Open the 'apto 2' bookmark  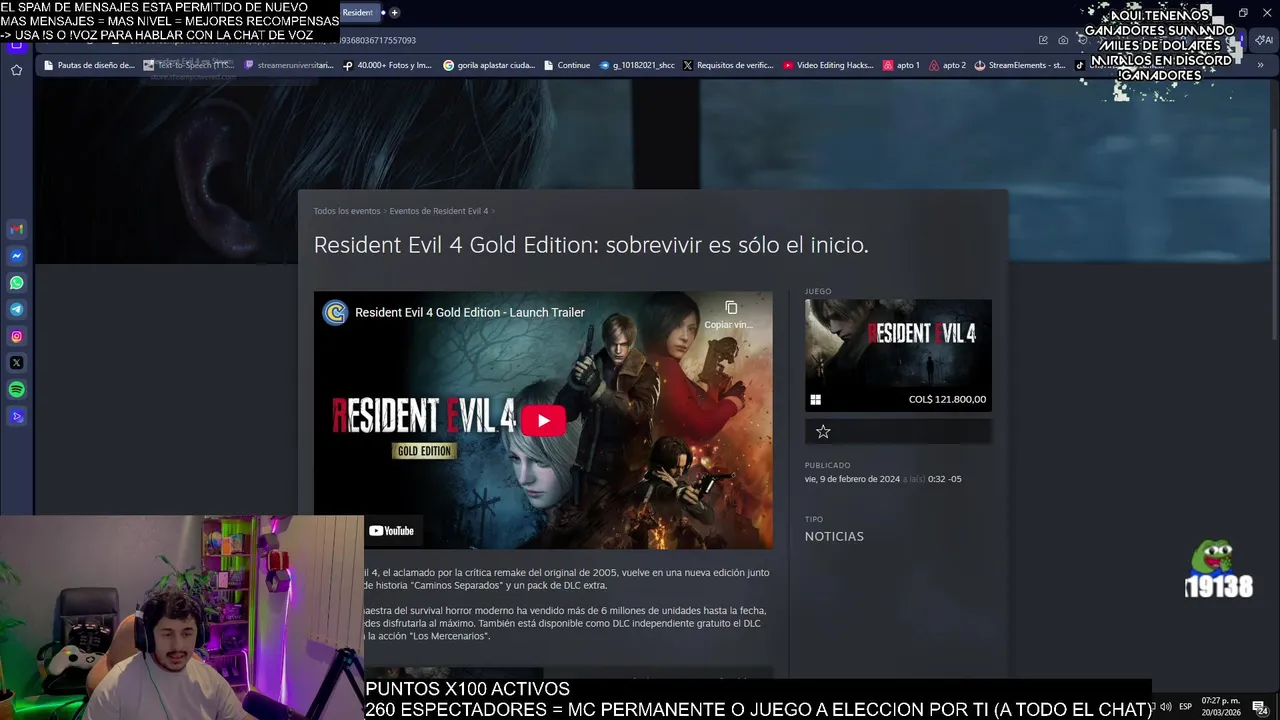pyautogui.click(x=947, y=65)
